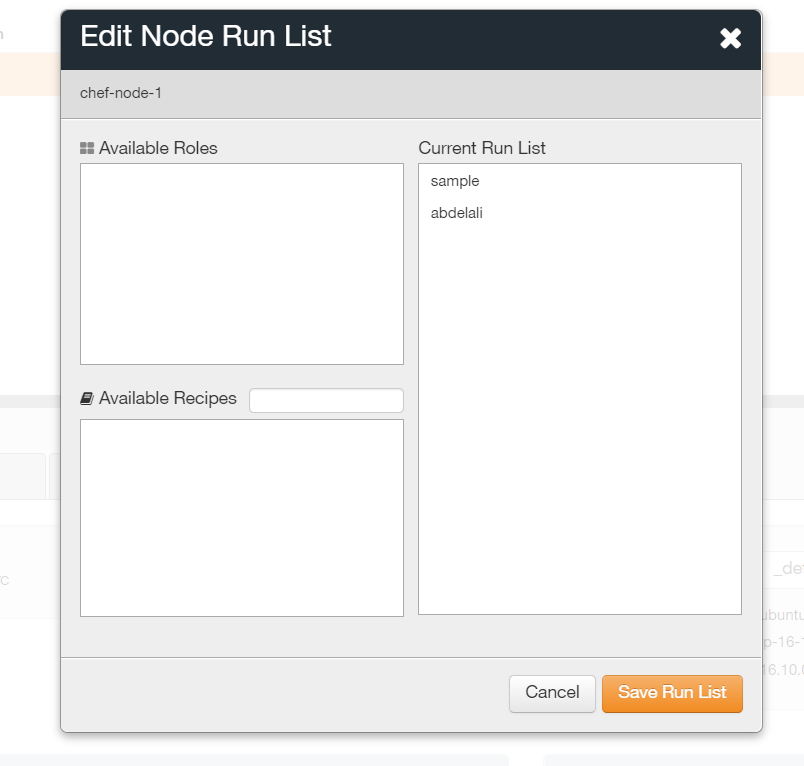Click the empty space below abdelali entry
Screen dimensions: 804x766
[x=579, y=400]
